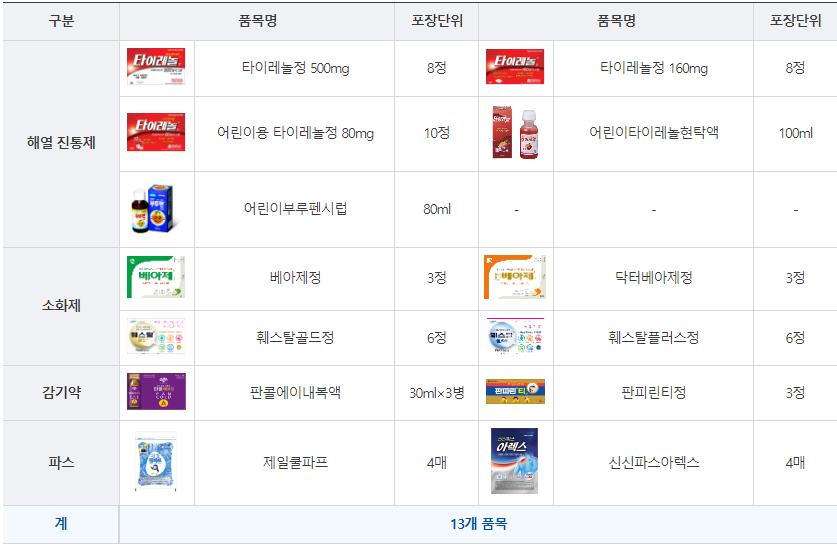Click the 어린이타이레놀현탁액 bottle image
Image resolution: width=837 pixels, height=547 pixels.
click(x=515, y=132)
